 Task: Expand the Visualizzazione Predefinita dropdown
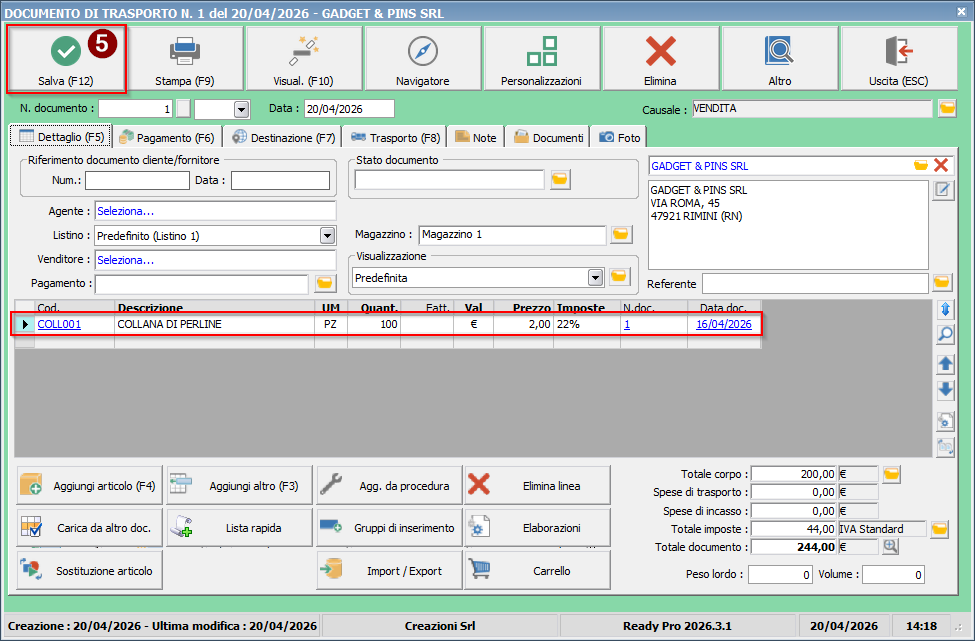pyautogui.click(x=595, y=277)
